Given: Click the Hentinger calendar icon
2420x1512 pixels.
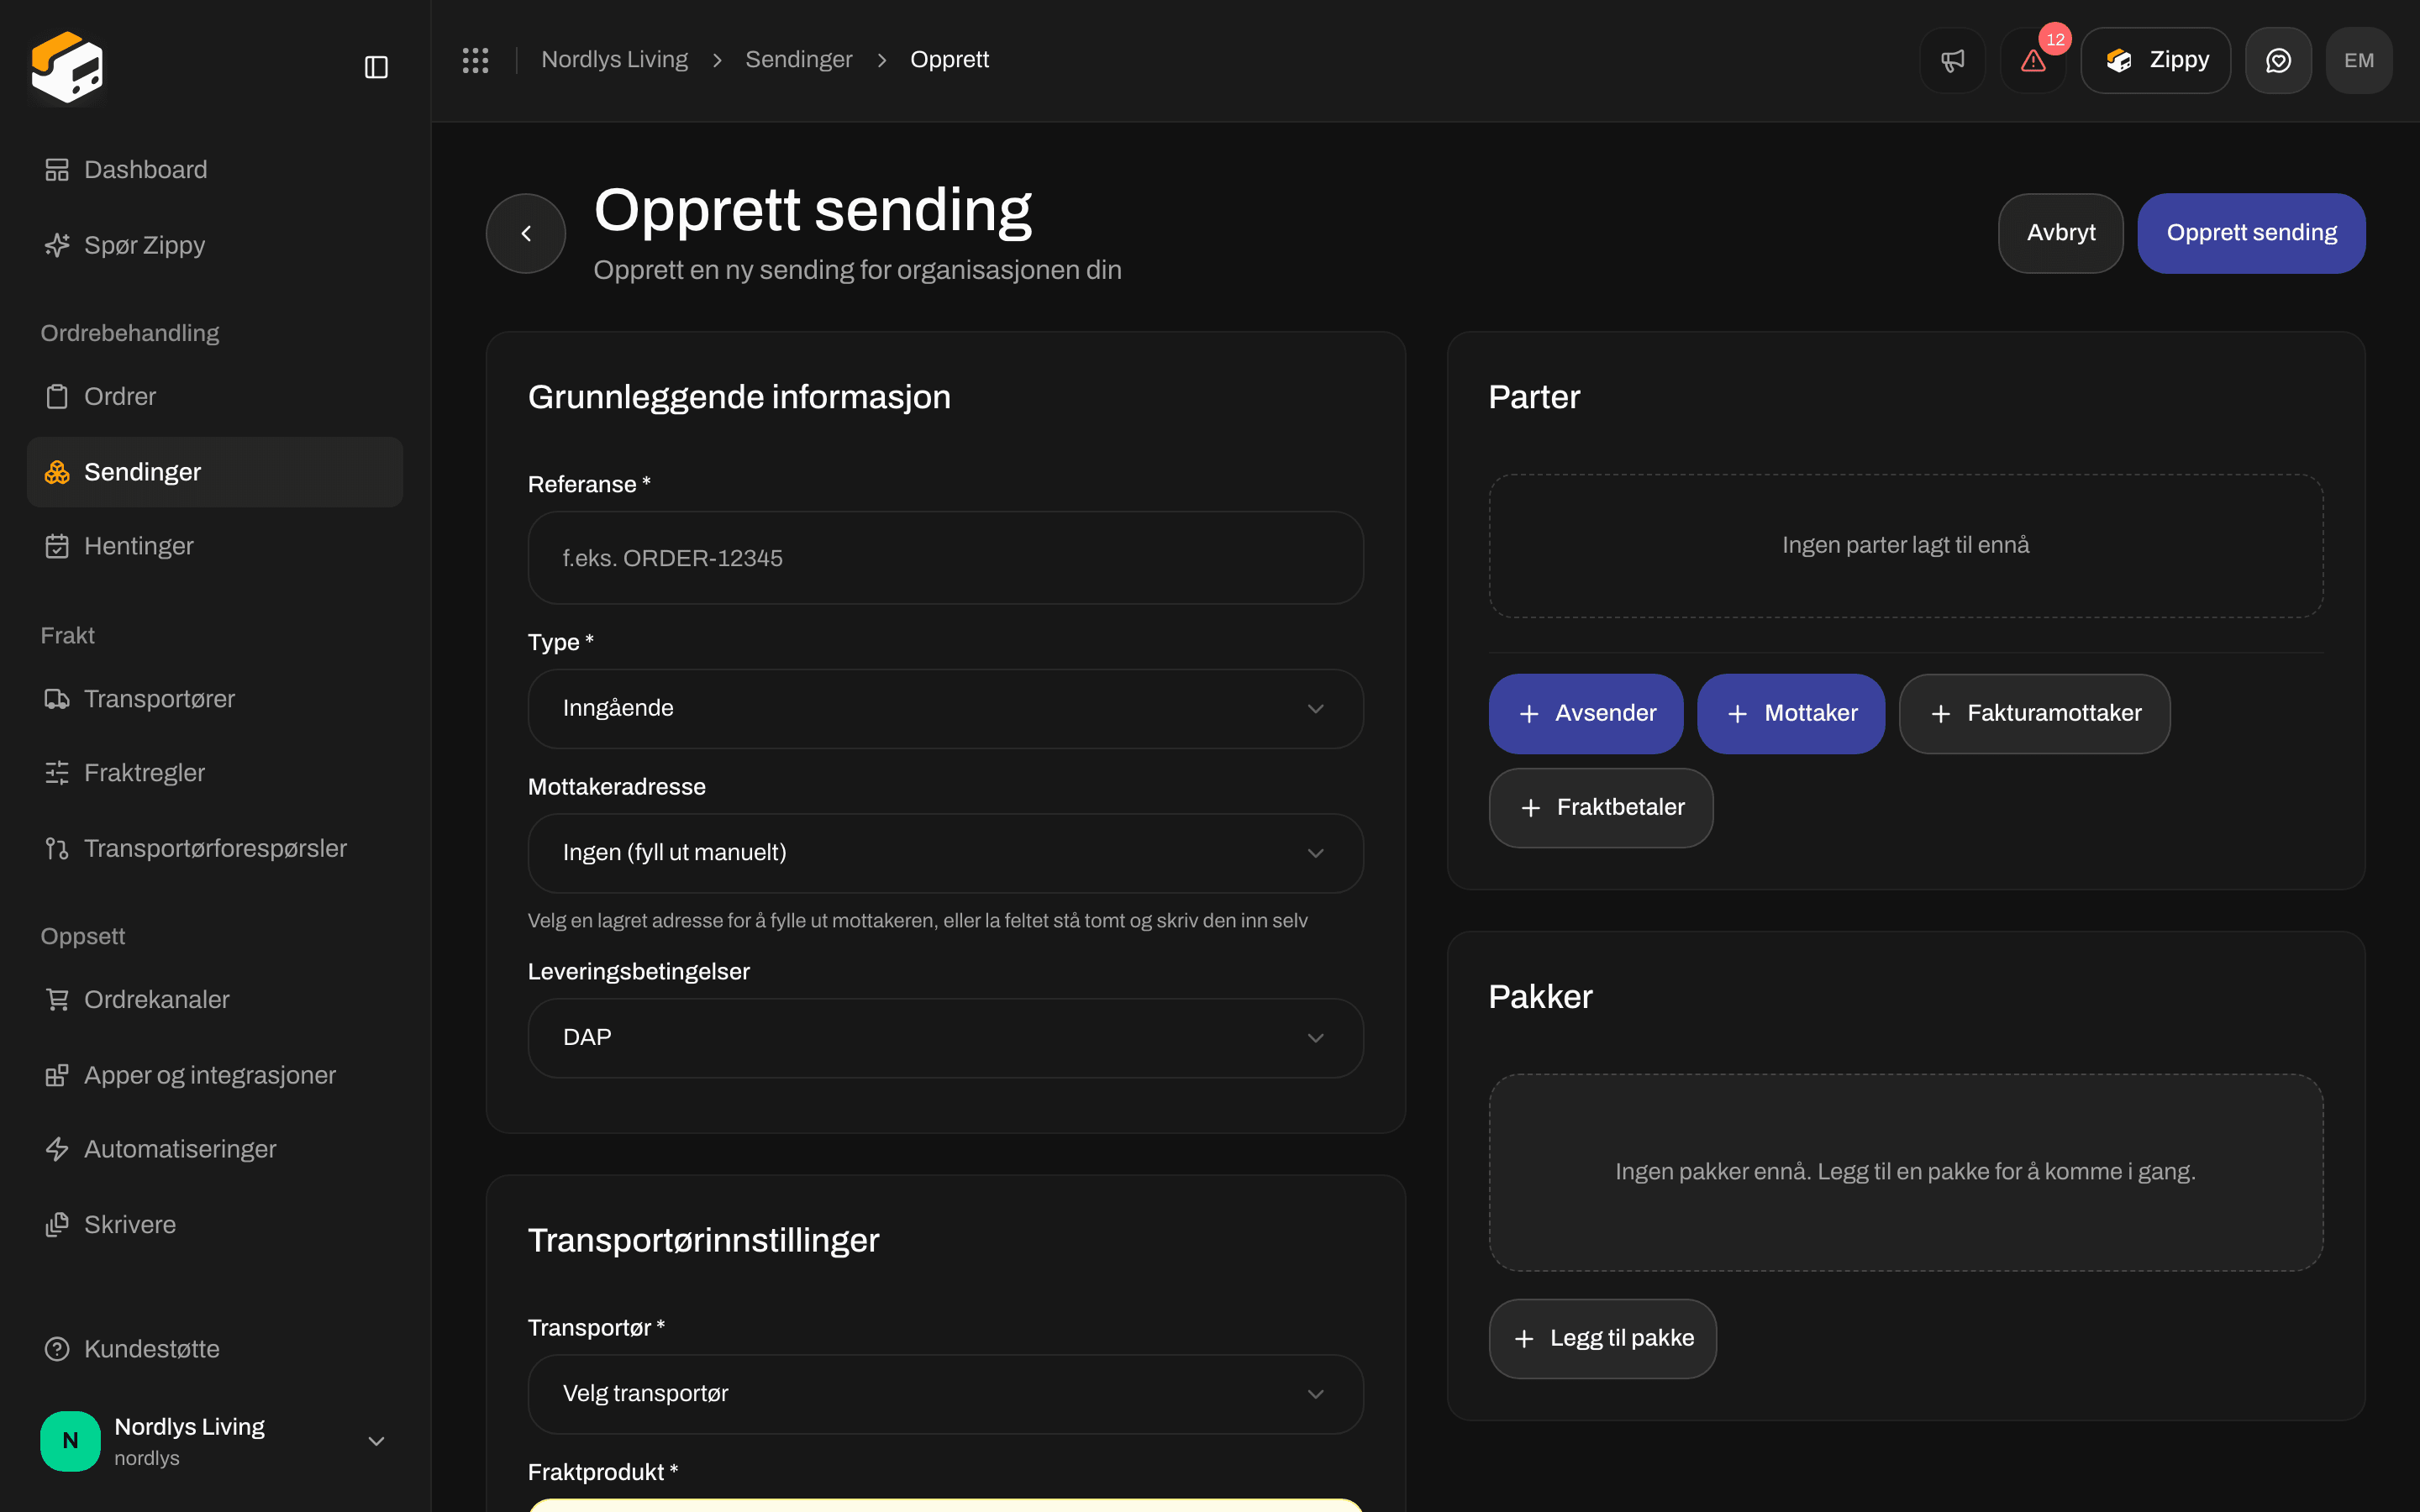Looking at the screenshot, I should (x=57, y=546).
